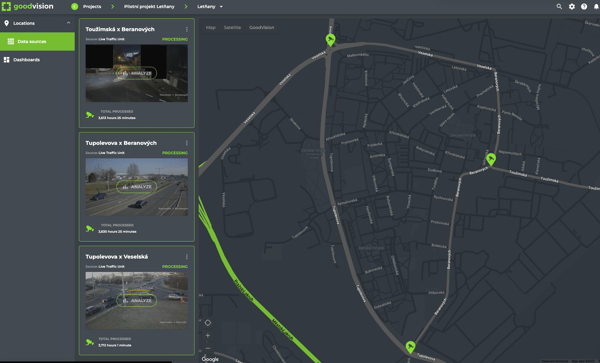Image resolution: width=600 pixels, height=363 pixels.
Task: Open the Letňany location dropdown
Action: point(210,7)
